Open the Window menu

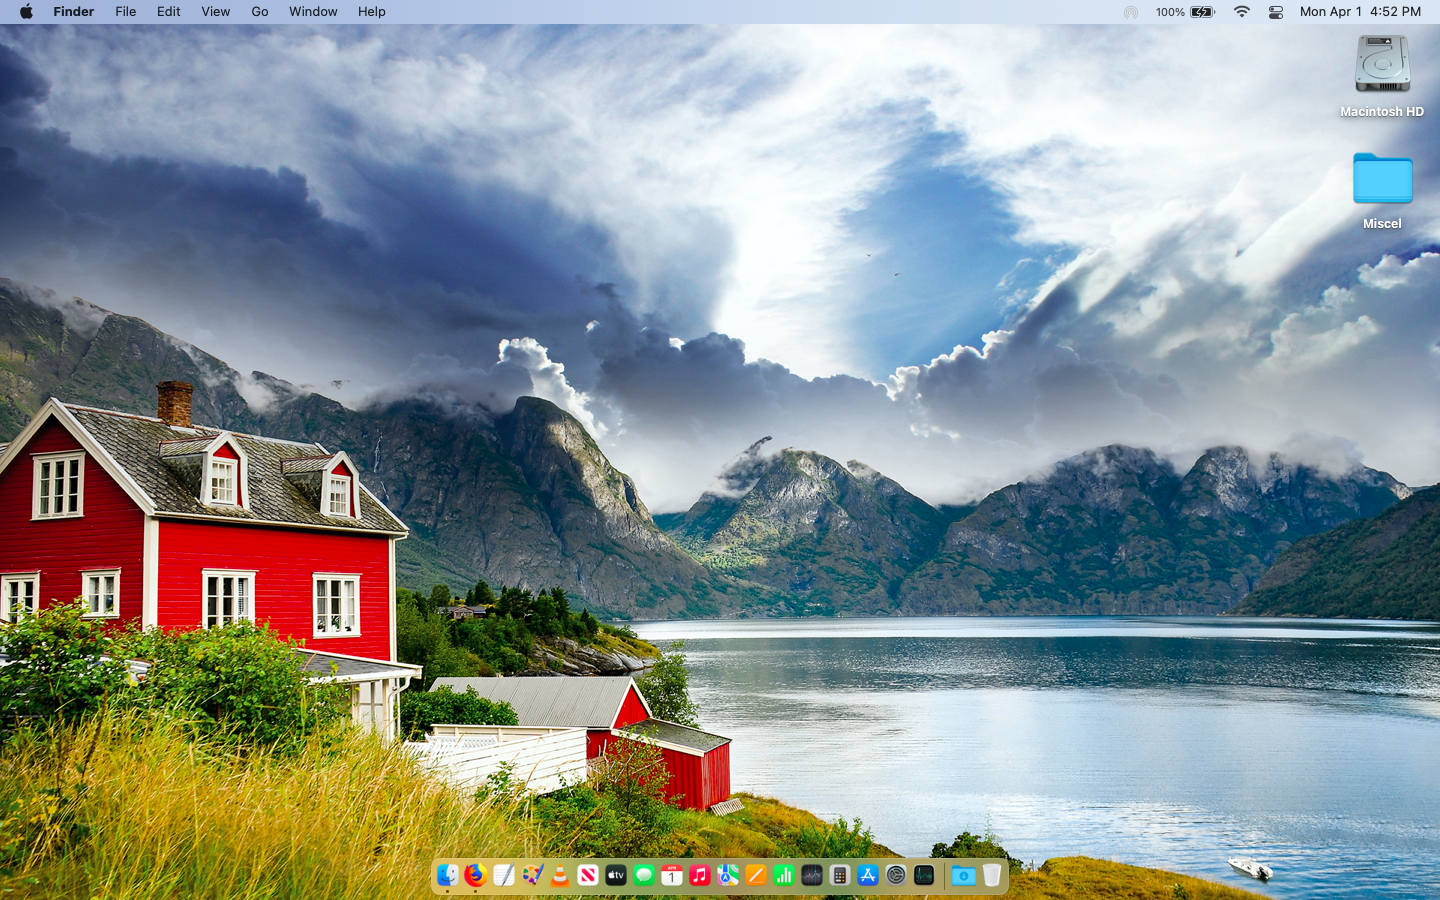click(x=313, y=12)
